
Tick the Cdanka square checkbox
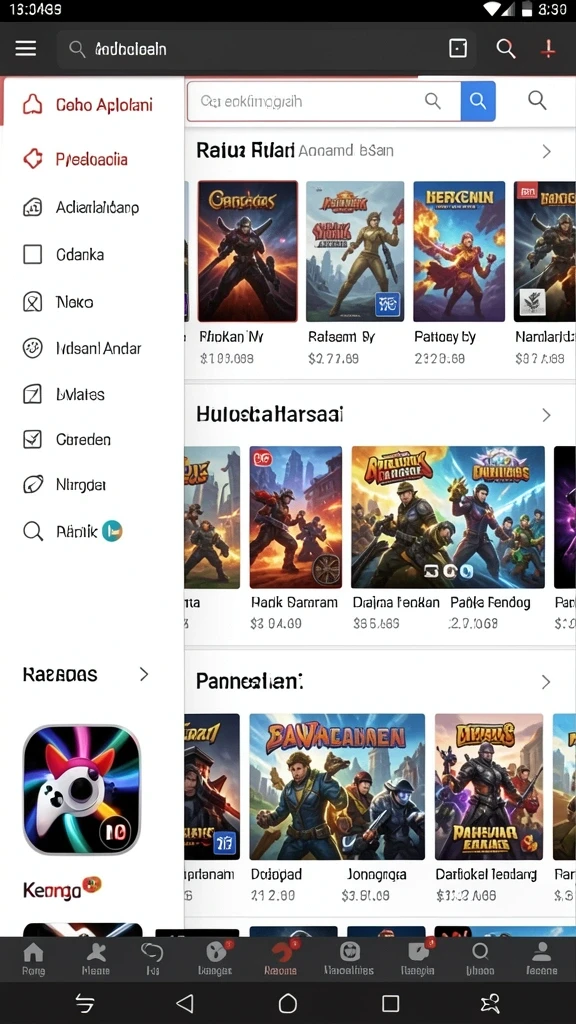33,254
